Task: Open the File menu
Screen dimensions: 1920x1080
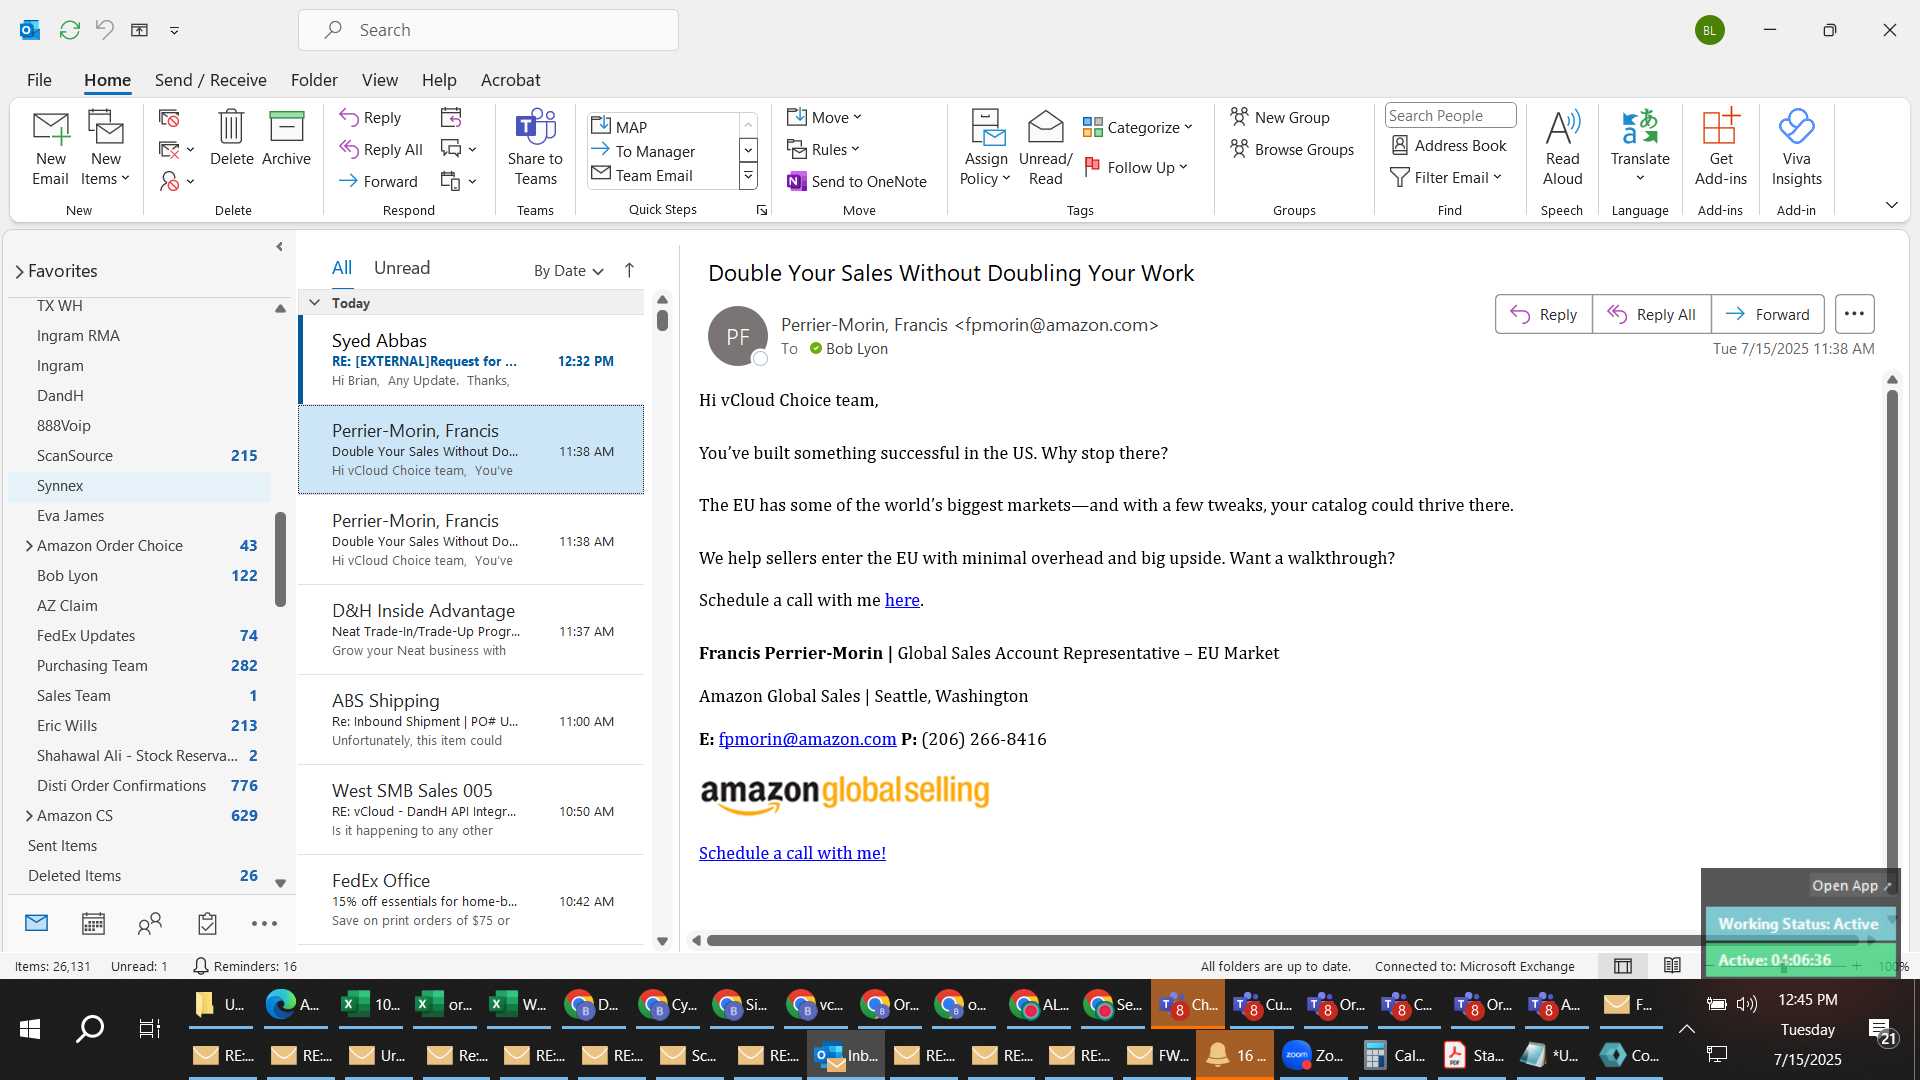Action: click(39, 80)
